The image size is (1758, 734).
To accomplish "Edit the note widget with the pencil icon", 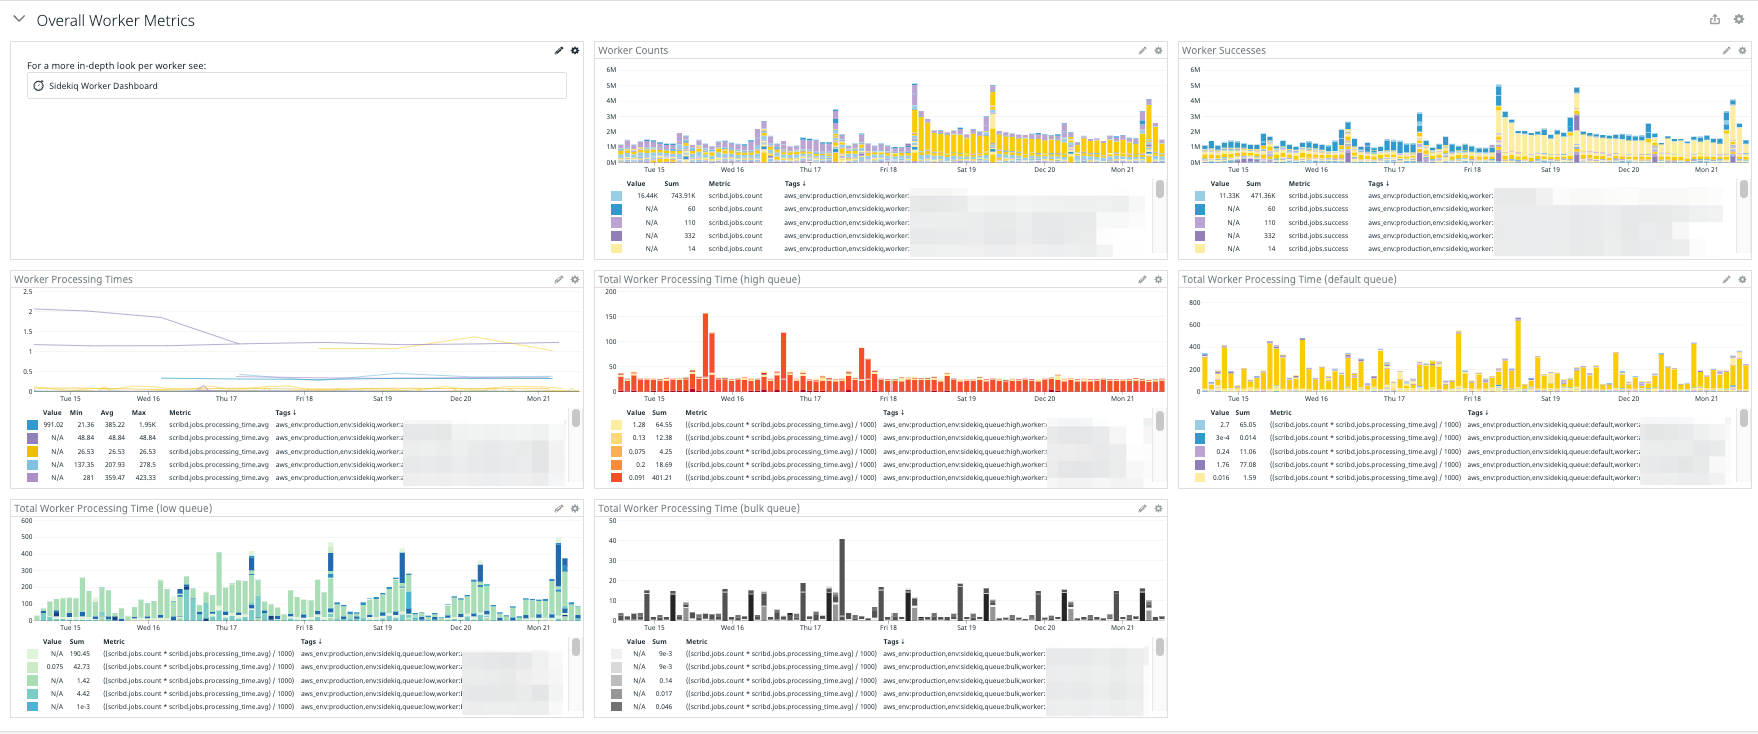I will click(559, 50).
